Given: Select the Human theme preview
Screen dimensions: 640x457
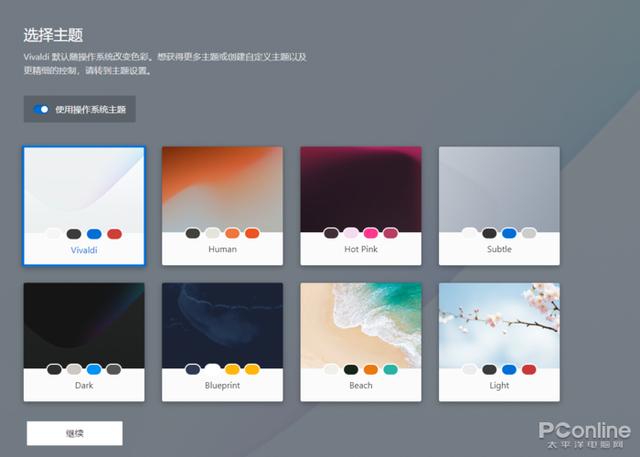Looking at the screenshot, I should click(222, 189).
